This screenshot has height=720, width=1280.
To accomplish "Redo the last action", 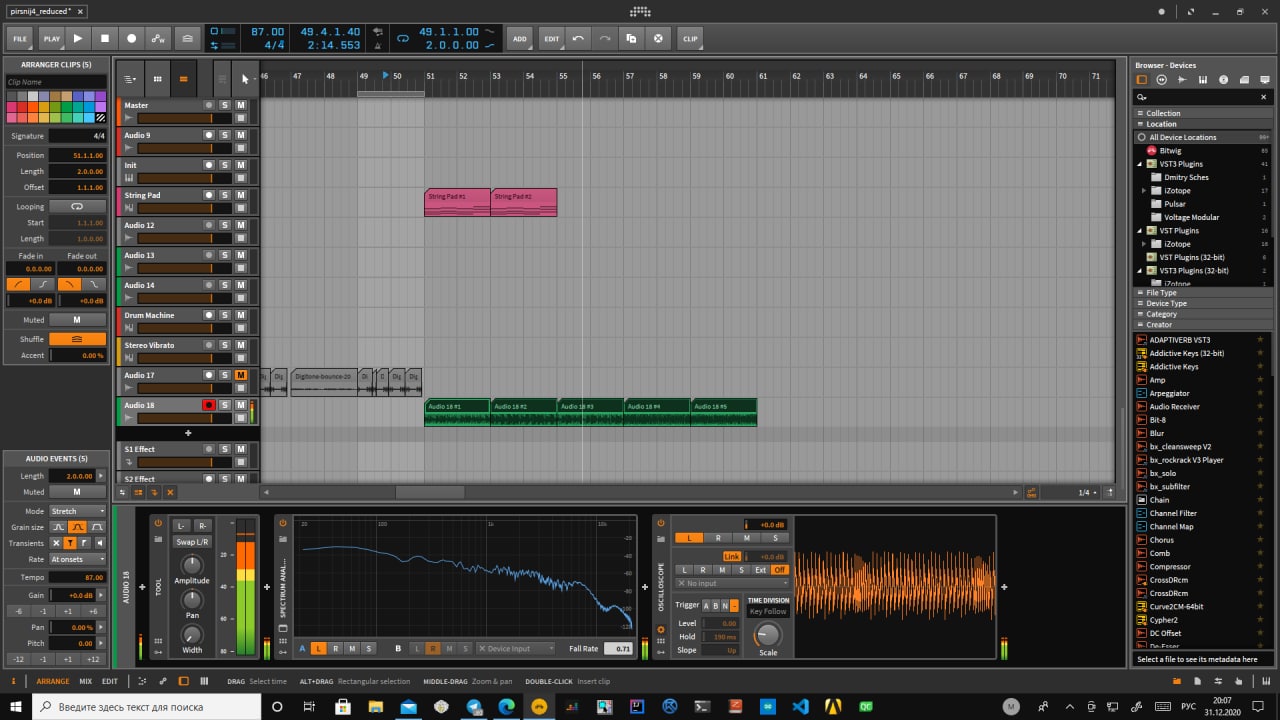I will pyautogui.click(x=604, y=38).
